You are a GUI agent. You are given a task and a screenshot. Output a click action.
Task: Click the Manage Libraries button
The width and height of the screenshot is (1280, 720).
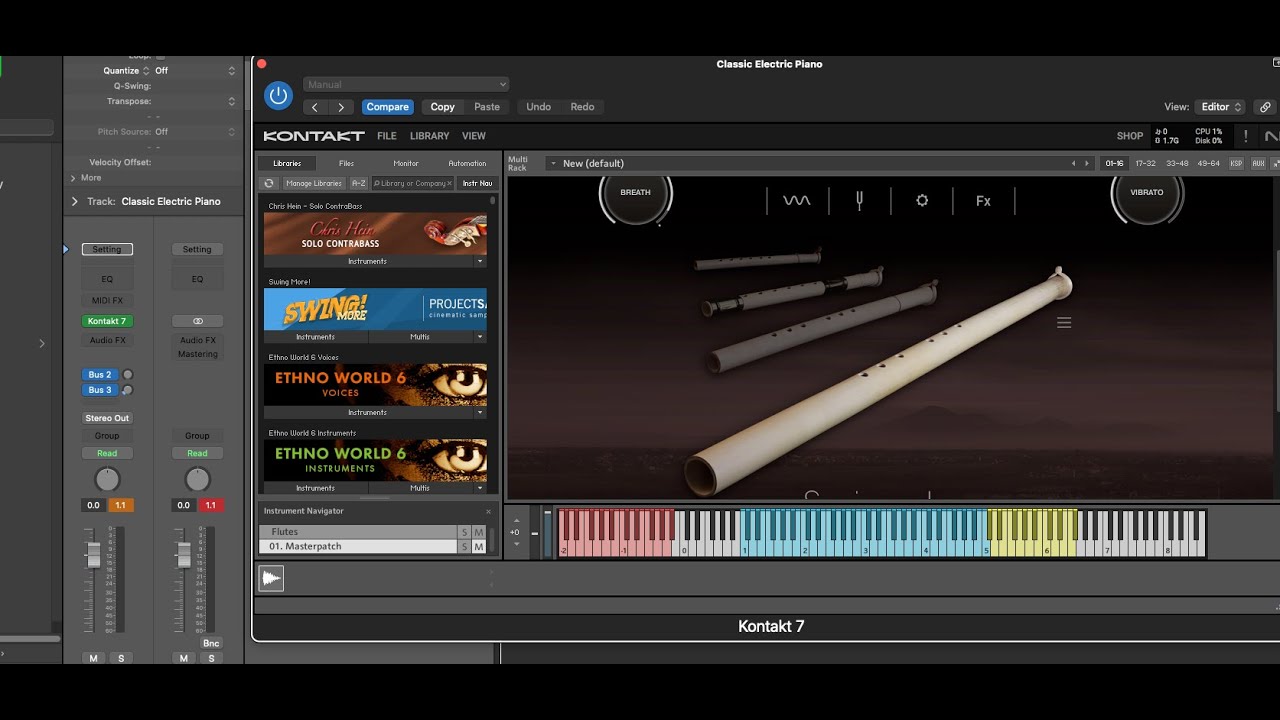pos(314,183)
